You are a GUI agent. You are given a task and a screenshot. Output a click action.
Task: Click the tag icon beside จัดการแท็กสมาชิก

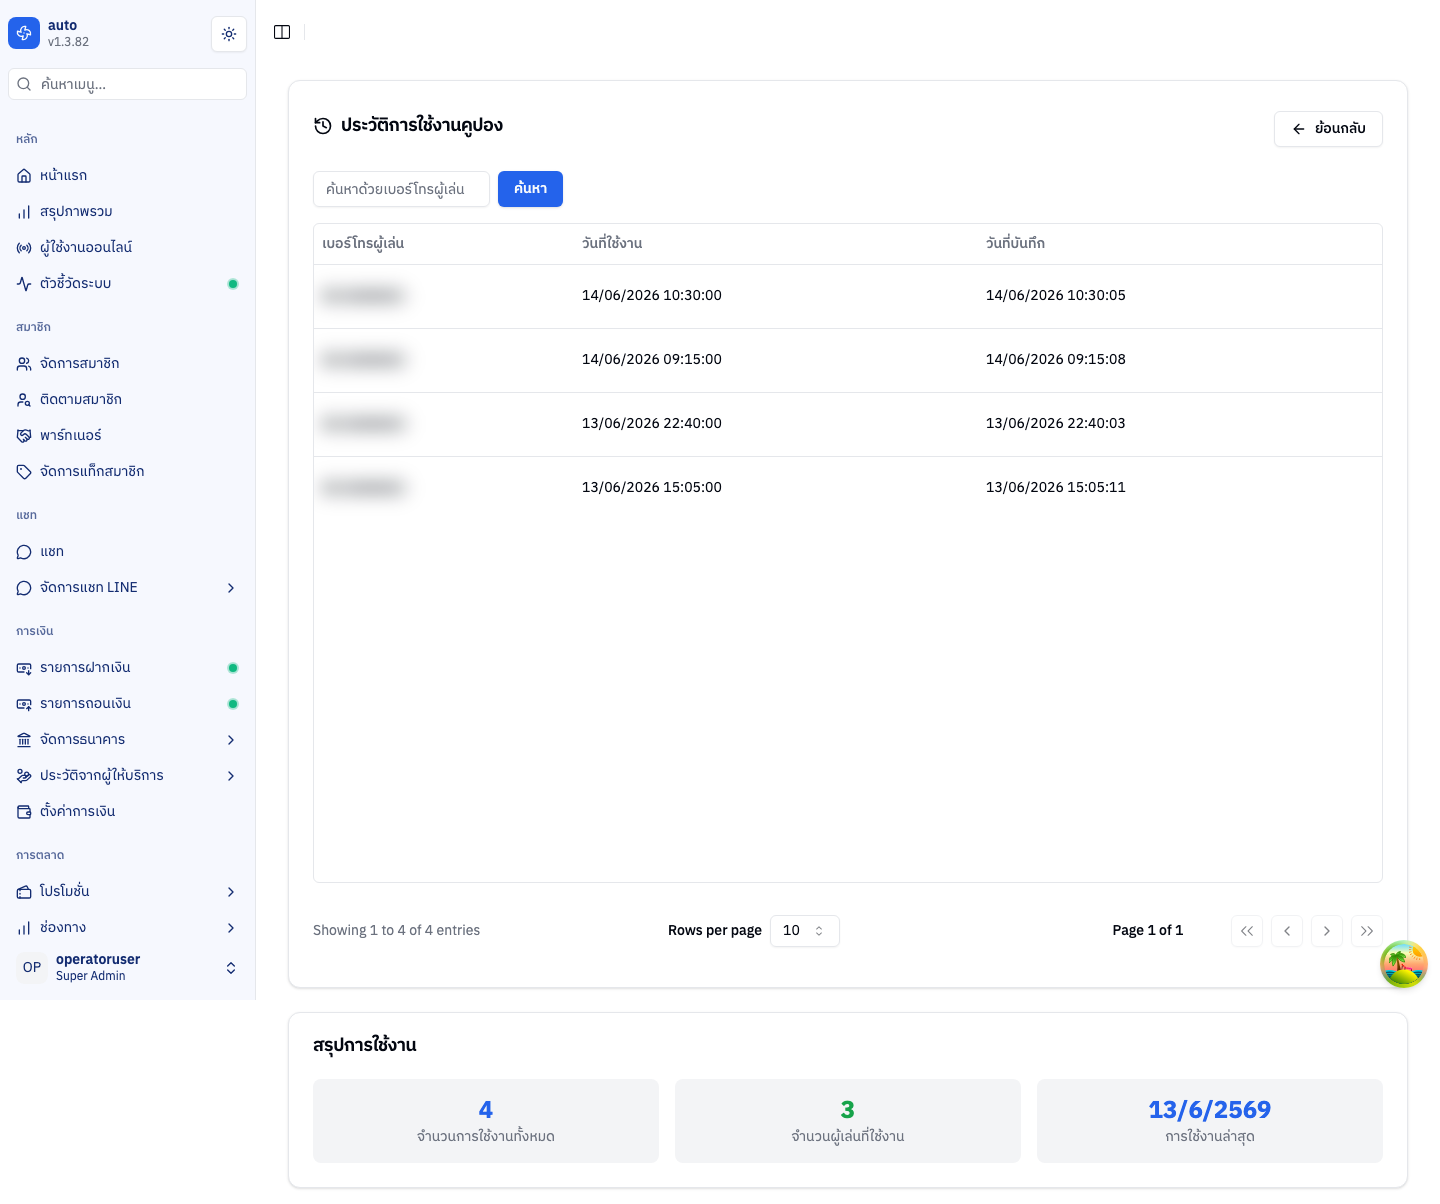tap(24, 472)
